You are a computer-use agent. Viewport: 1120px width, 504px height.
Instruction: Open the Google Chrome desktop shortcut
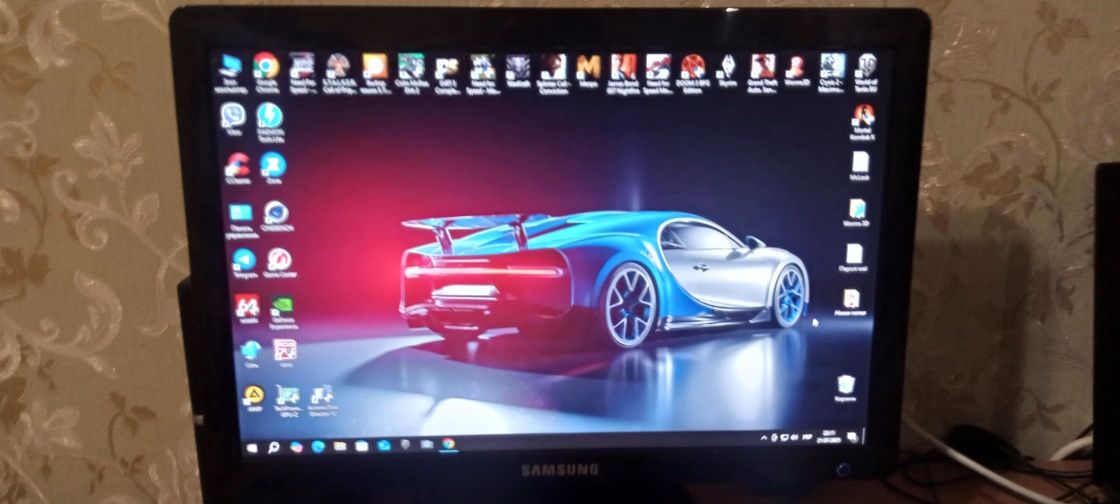tap(266, 71)
